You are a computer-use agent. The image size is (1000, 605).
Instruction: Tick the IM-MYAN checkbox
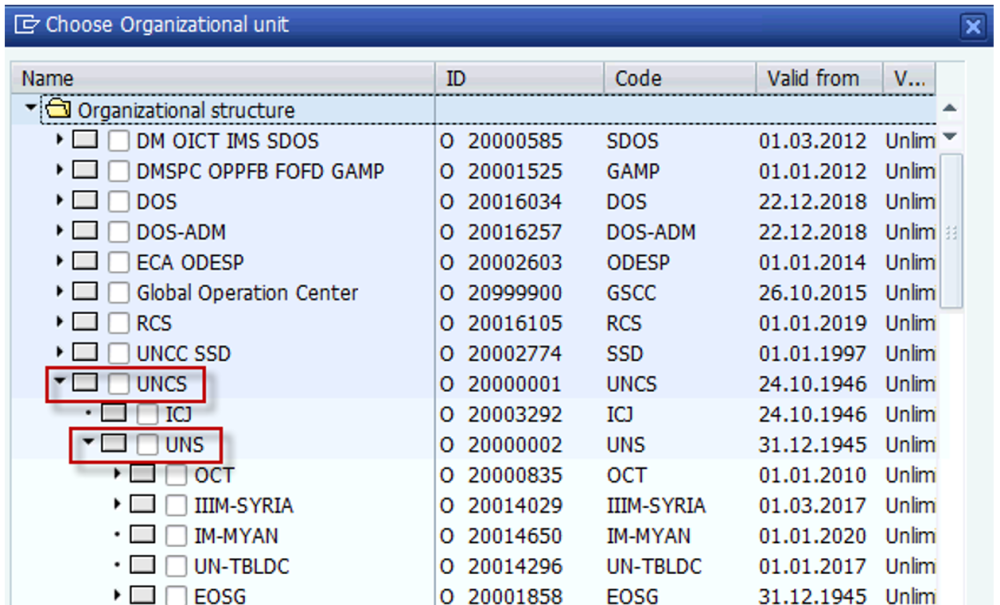(x=177, y=536)
